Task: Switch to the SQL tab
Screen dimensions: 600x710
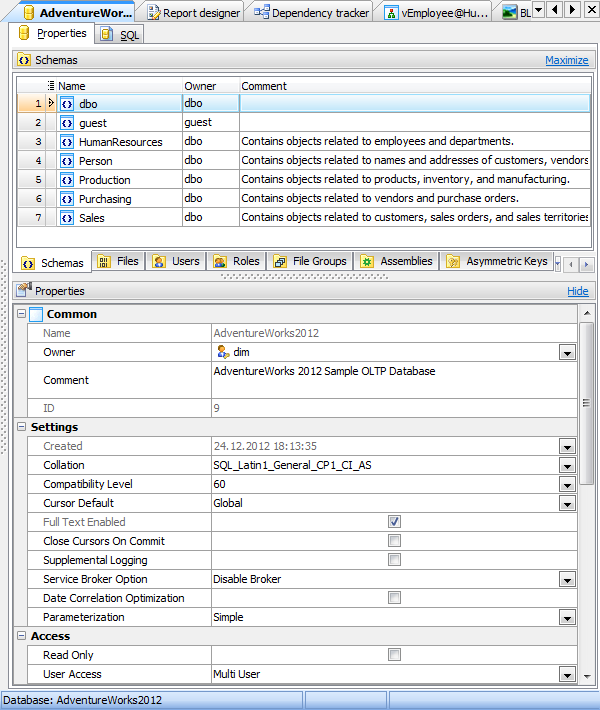Action: coord(121,35)
